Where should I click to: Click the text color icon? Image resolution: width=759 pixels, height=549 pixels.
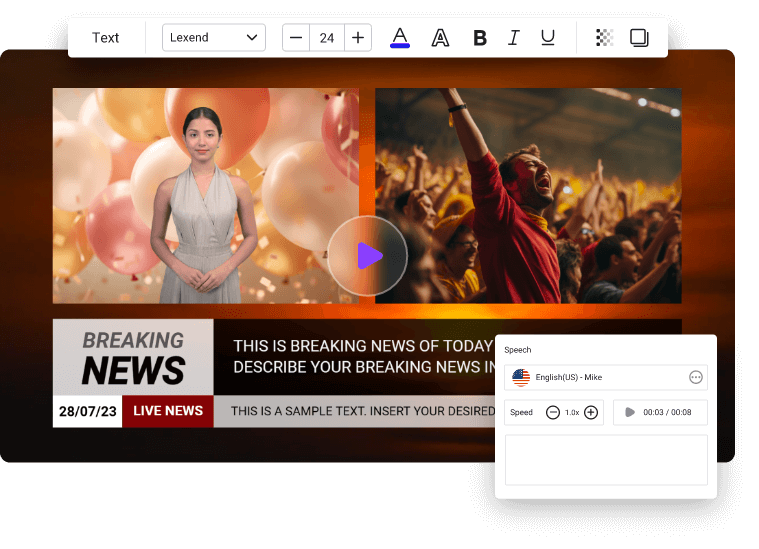[400, 38]
